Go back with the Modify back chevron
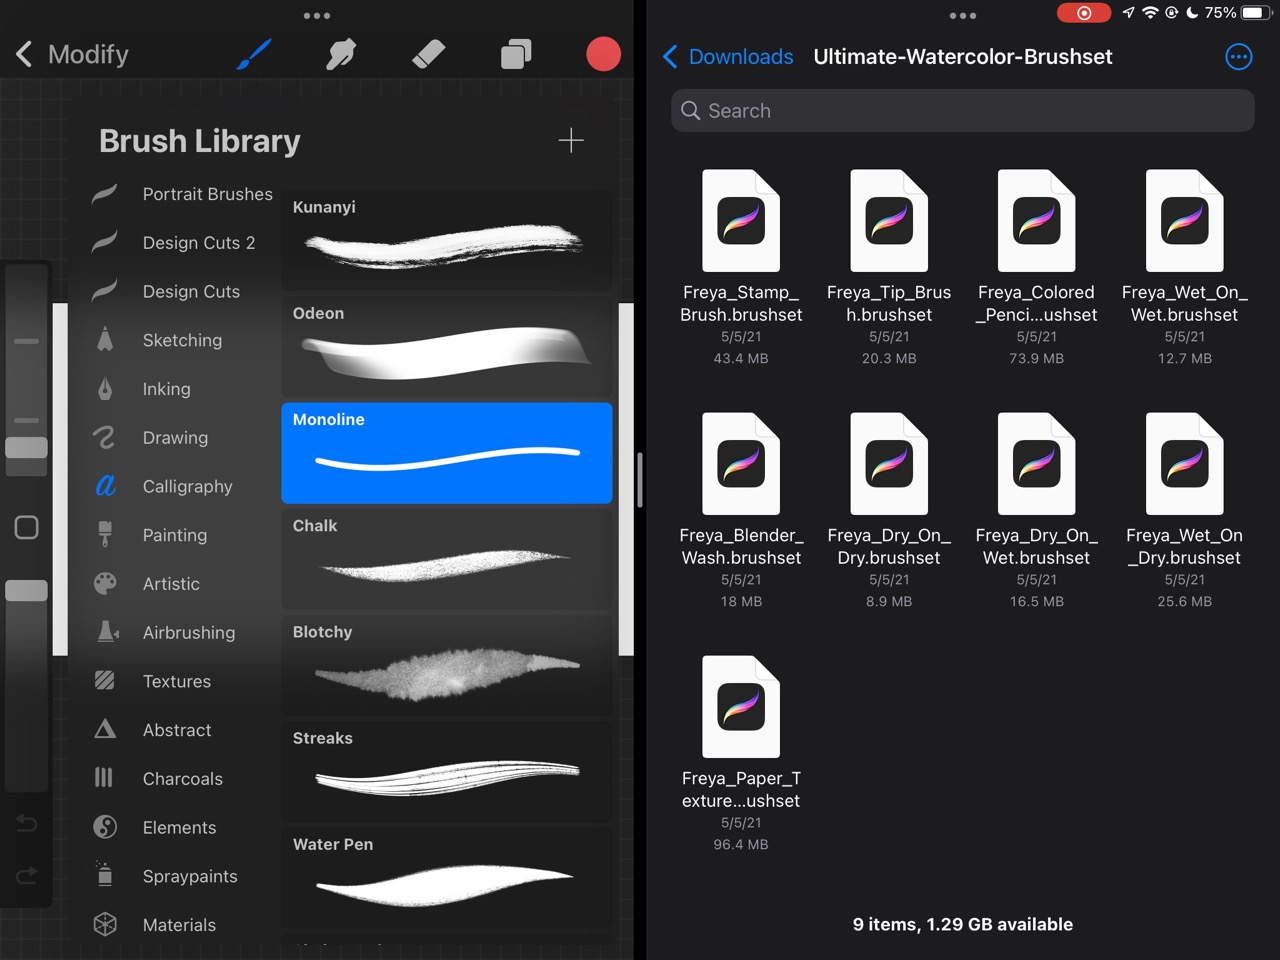This screenshot has width=1280, height=960. (x=23, y=54)
